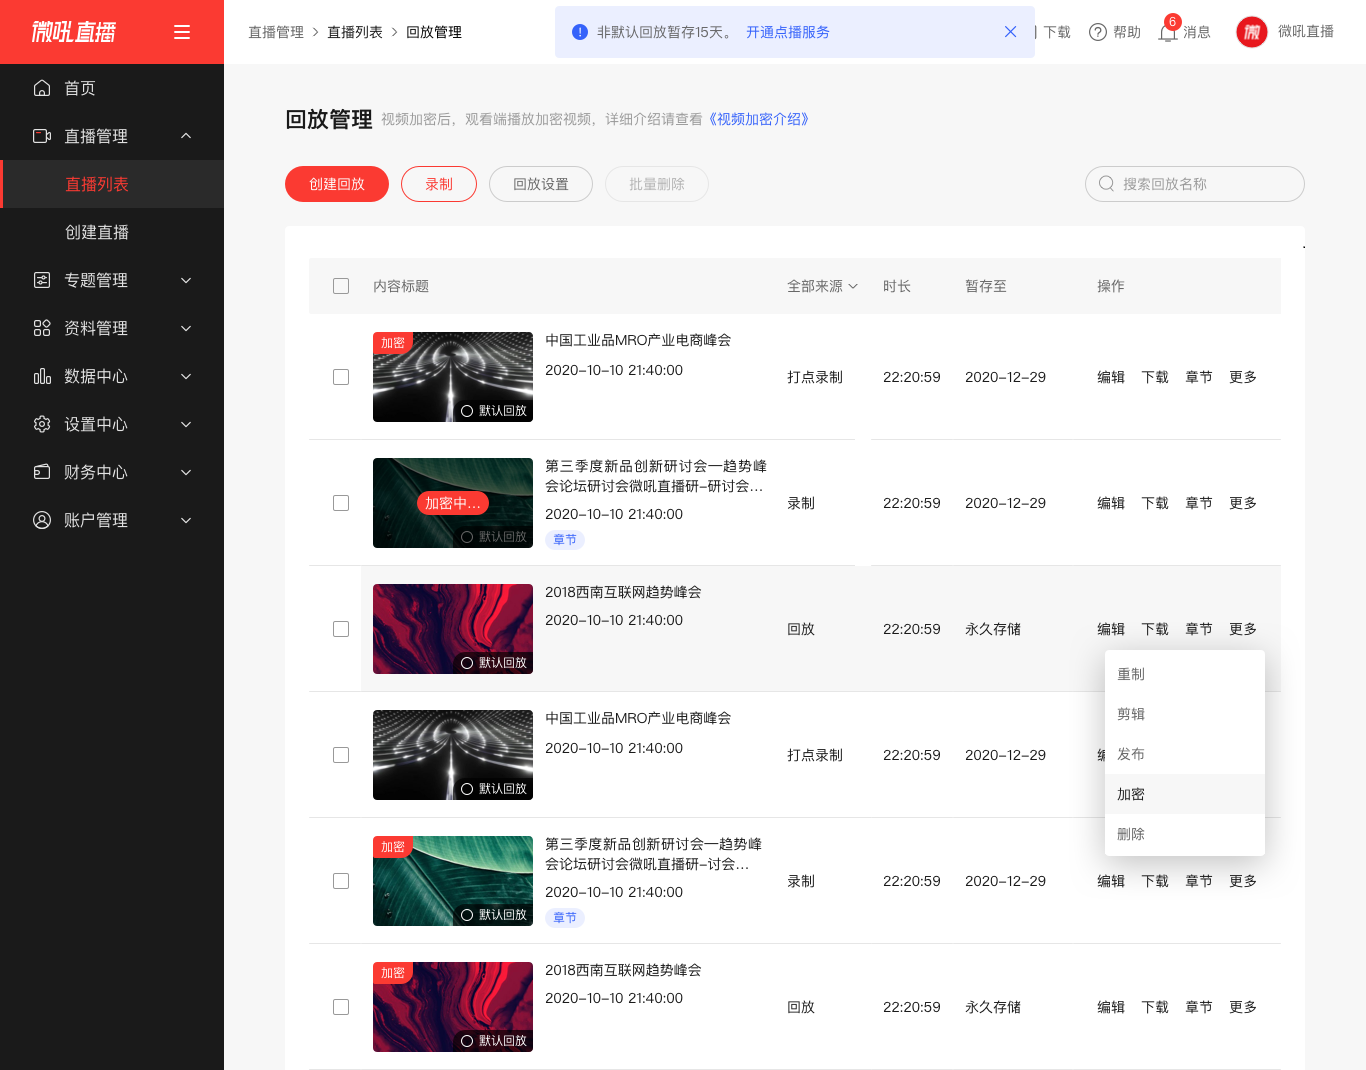Click the 录制 outlined button
Viewport: 1366px width, 1070px height.
tap(439, 184)
